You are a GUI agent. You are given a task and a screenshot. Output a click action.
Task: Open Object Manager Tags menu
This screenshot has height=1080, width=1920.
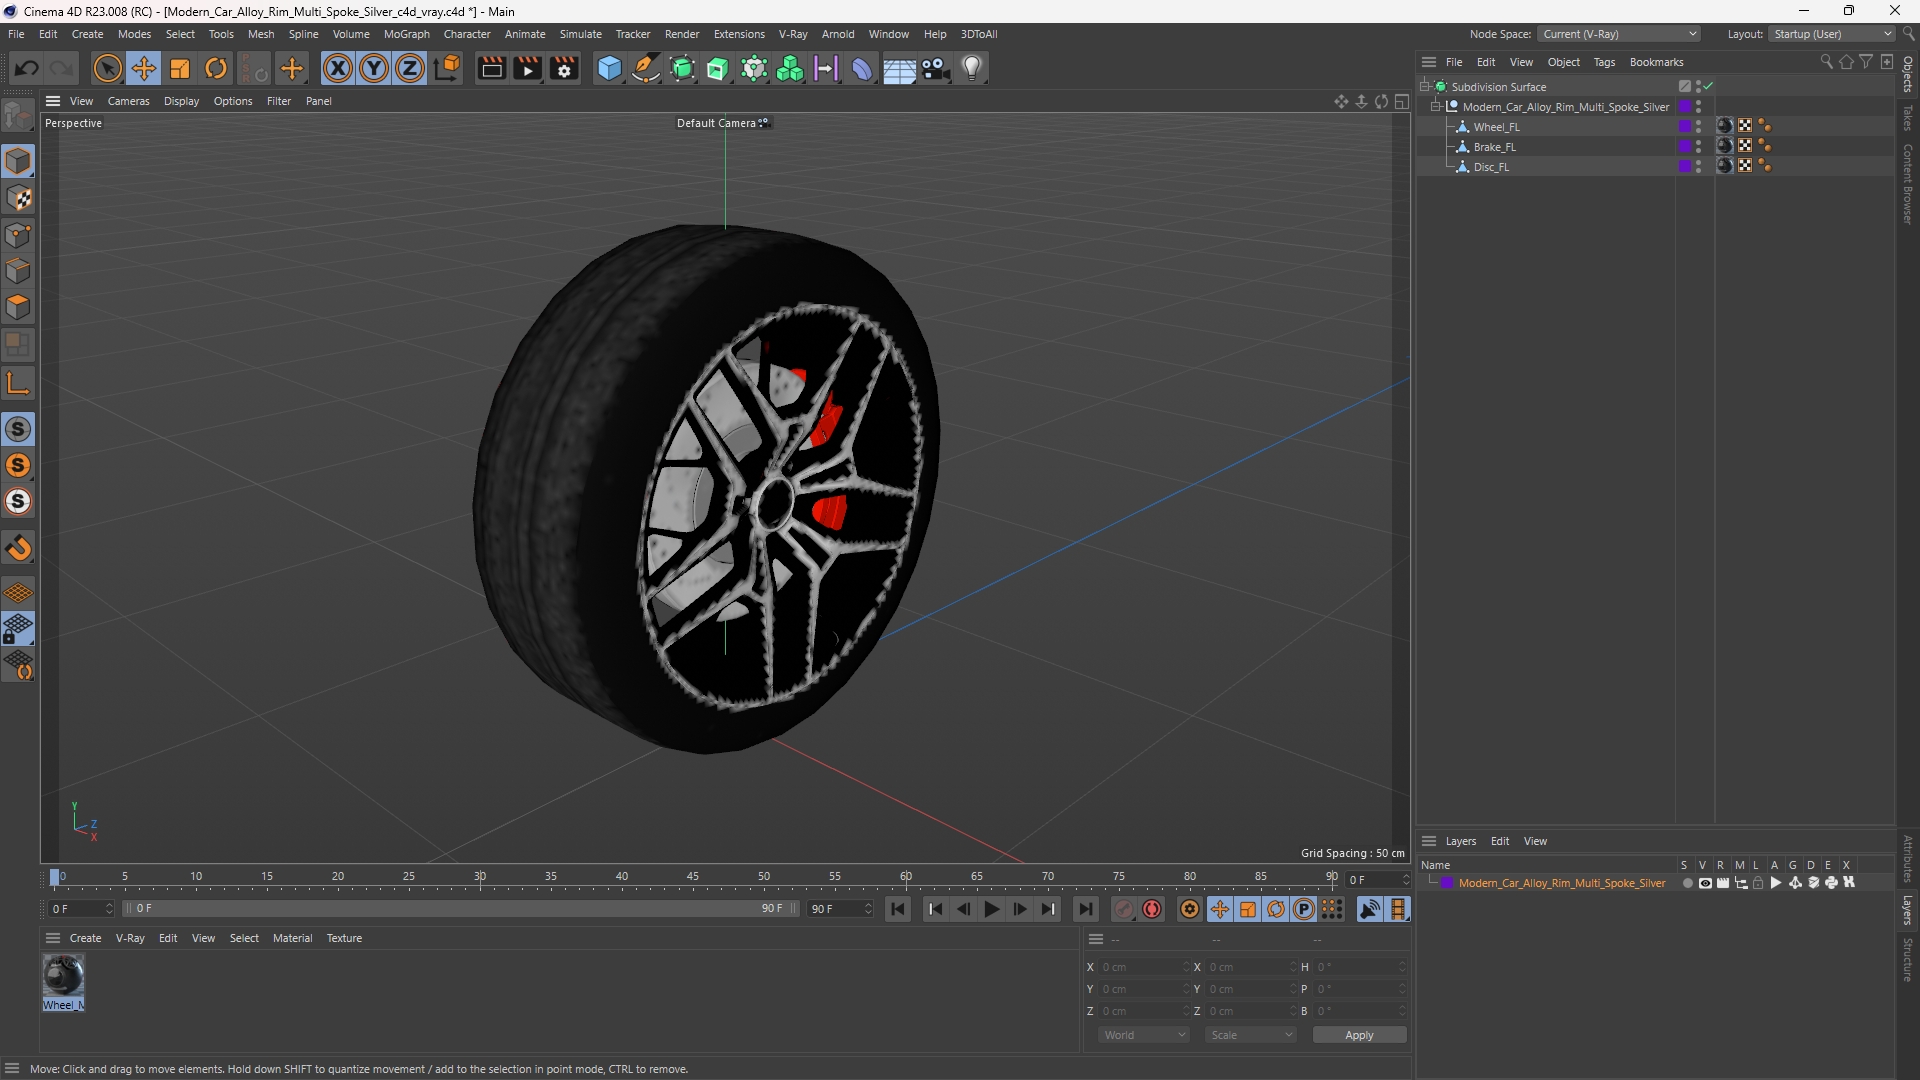coord(1604,62)
